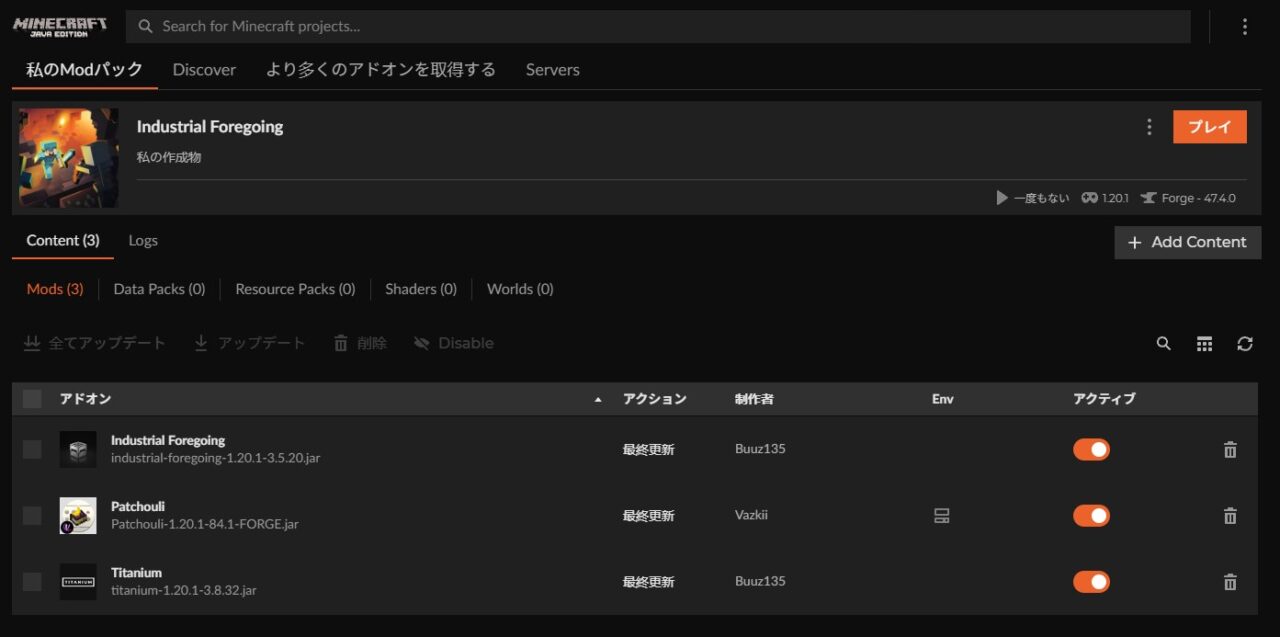
Task: Click the アクティブ column header
Action: coord(1105,399)
